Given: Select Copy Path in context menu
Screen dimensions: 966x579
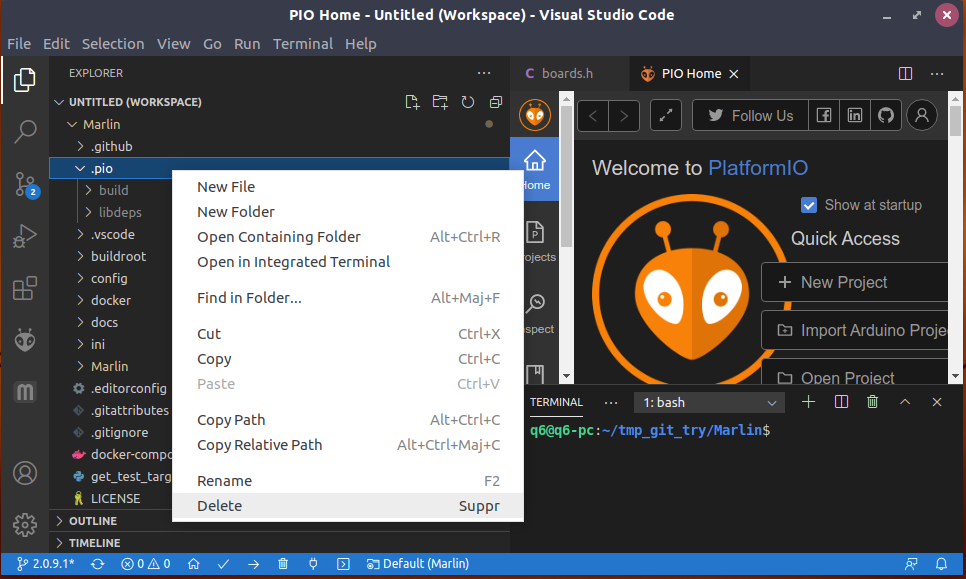Looking at the screenshot, I should (x=348, y=419).
